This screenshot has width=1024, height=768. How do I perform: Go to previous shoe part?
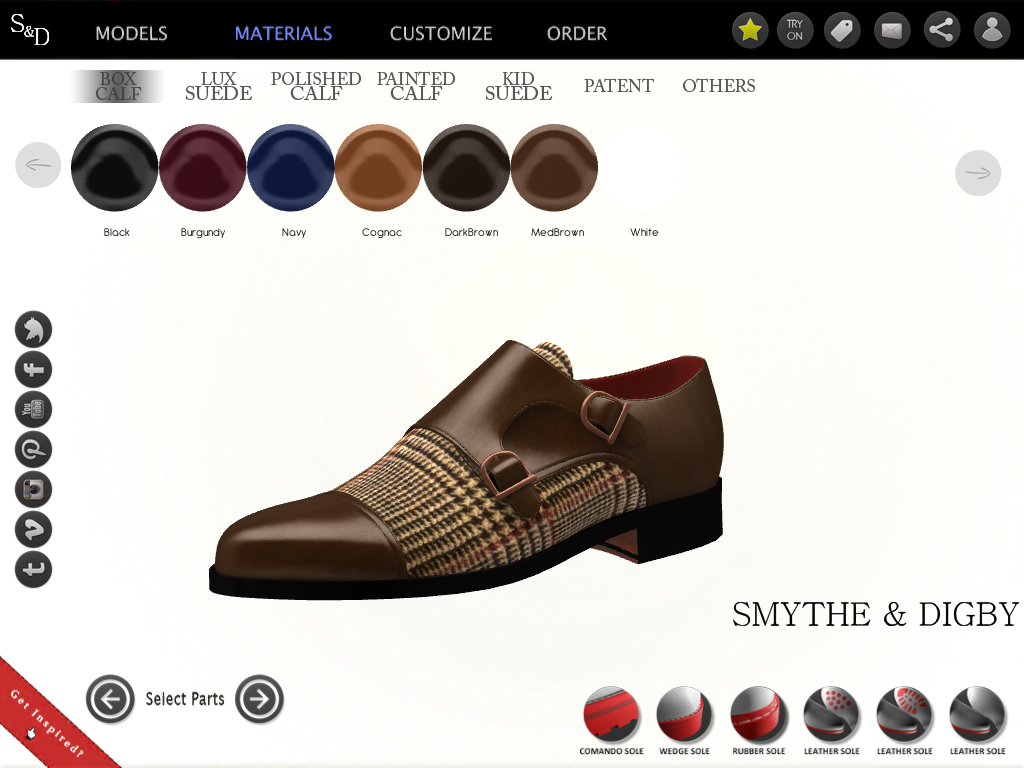[x=110, y=699]
